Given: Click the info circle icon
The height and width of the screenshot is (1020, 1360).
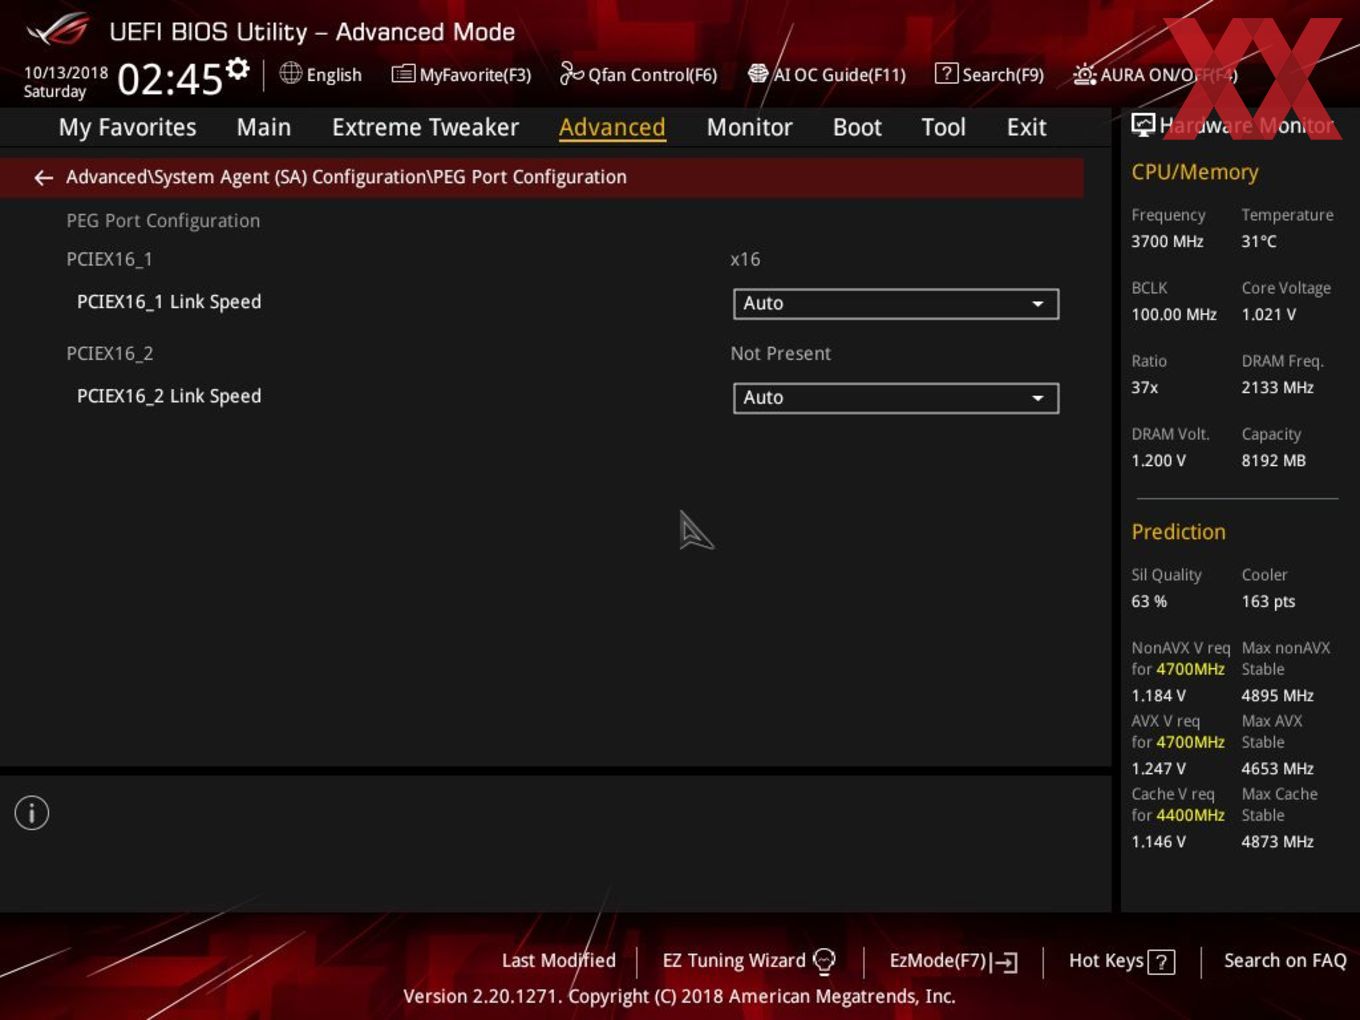Looking at the screenshot, I should tap(32, 813).
